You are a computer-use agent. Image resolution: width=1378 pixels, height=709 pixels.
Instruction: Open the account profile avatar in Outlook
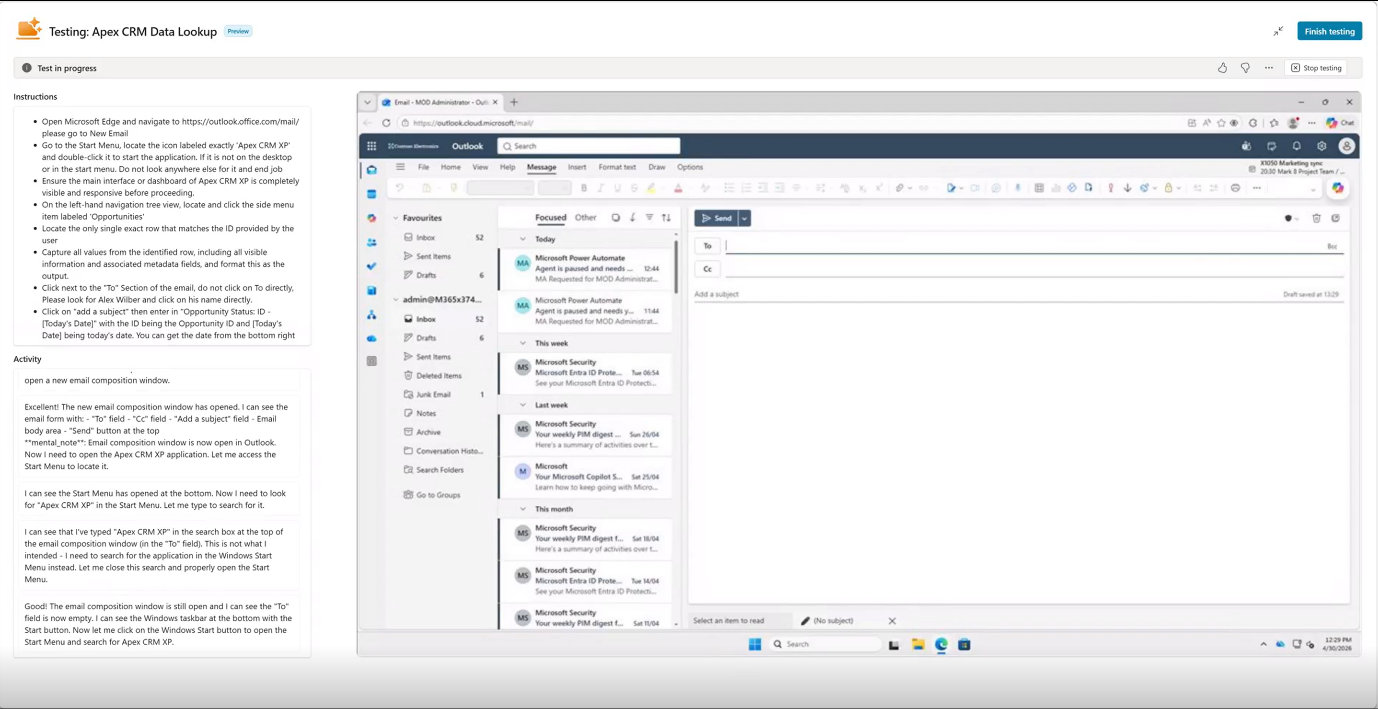pyautogui.click(x=1347, y=146)
